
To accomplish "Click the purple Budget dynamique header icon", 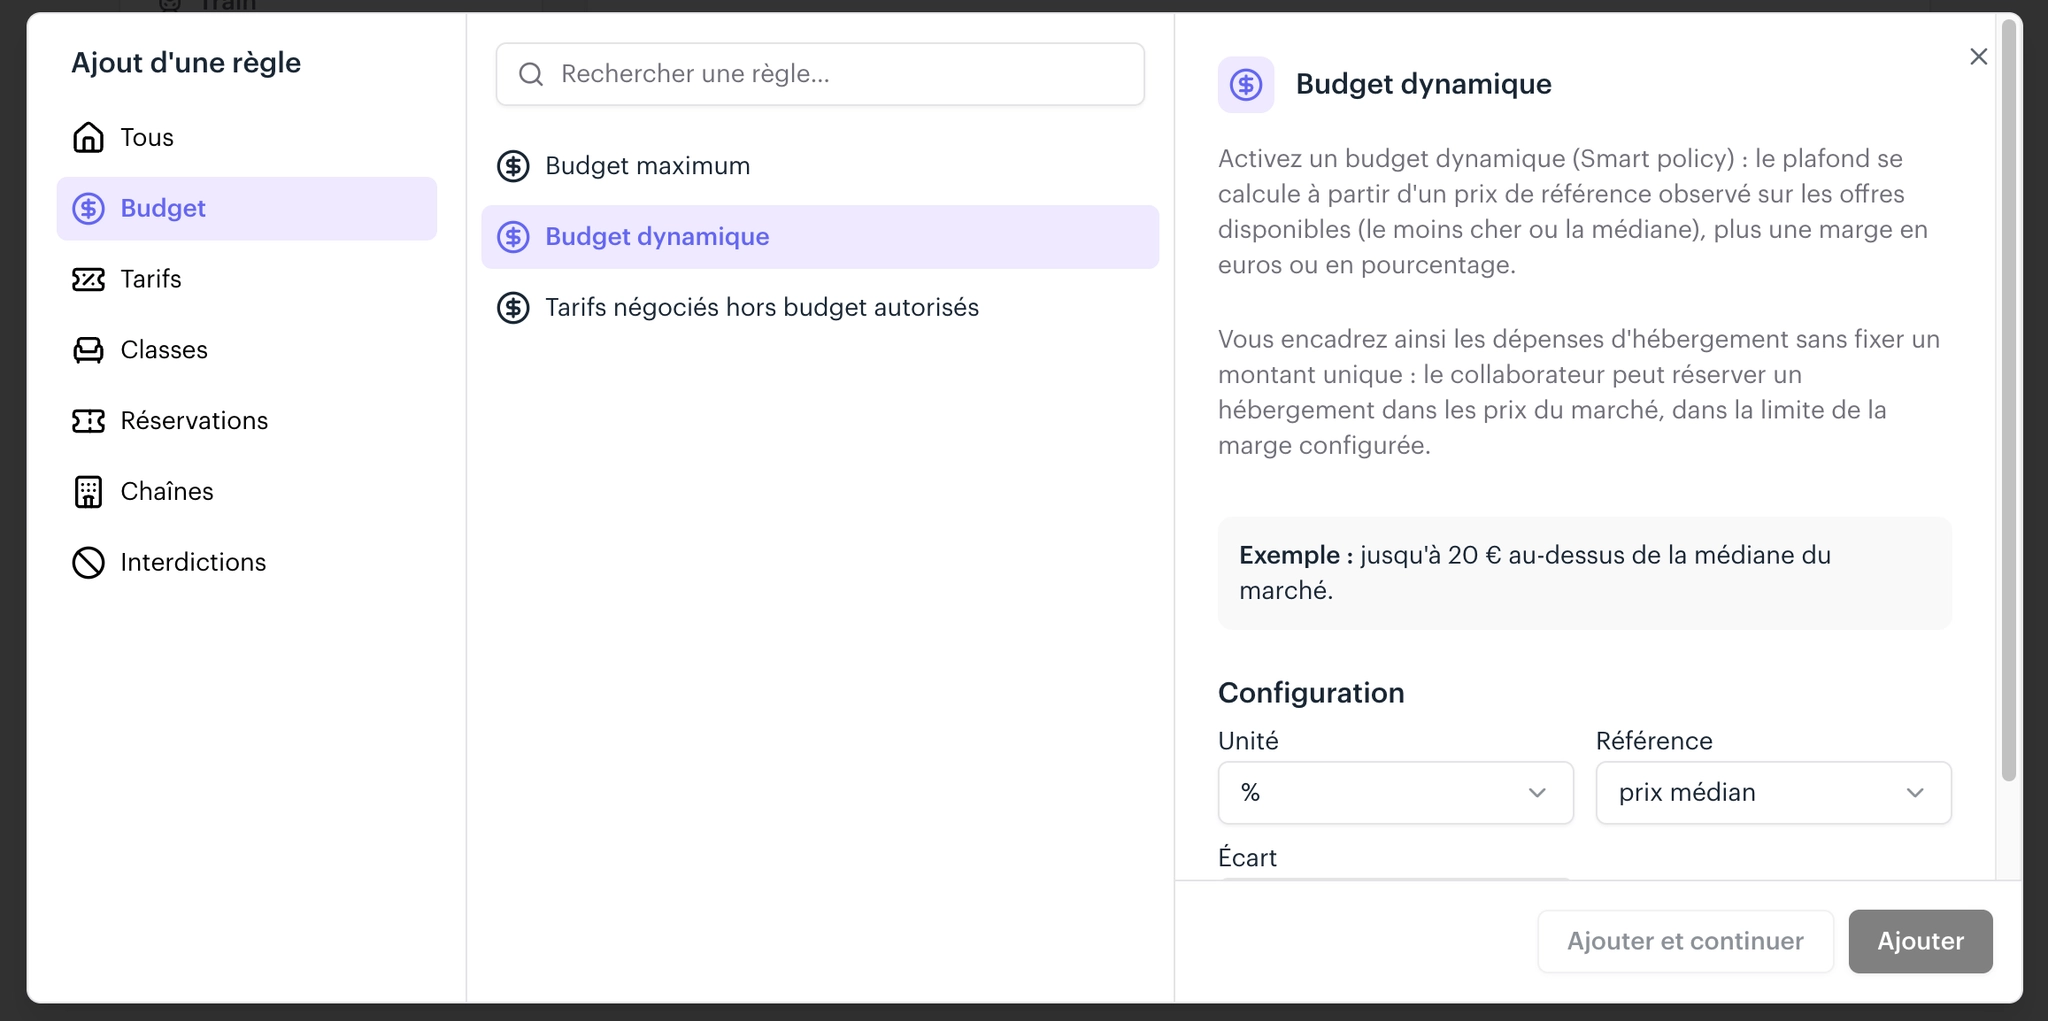I will click(x=1246, y=85).
